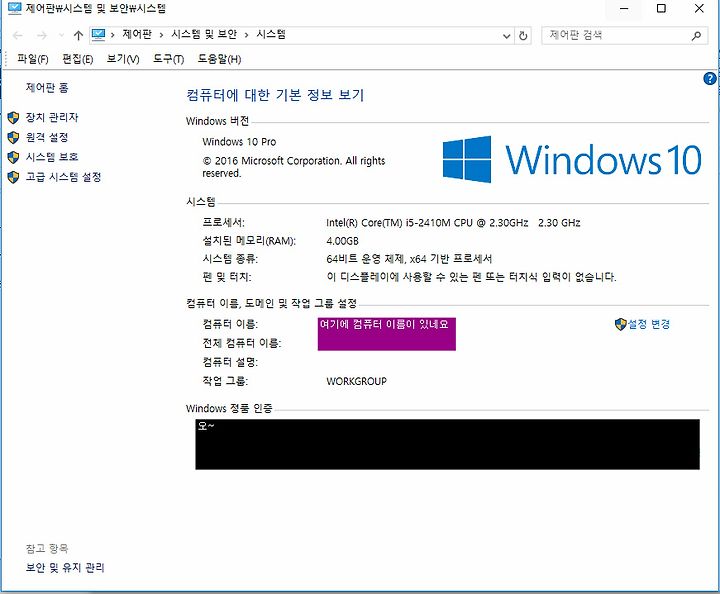
Task: Click the search magnifier icon
Action: click(696, 36)
